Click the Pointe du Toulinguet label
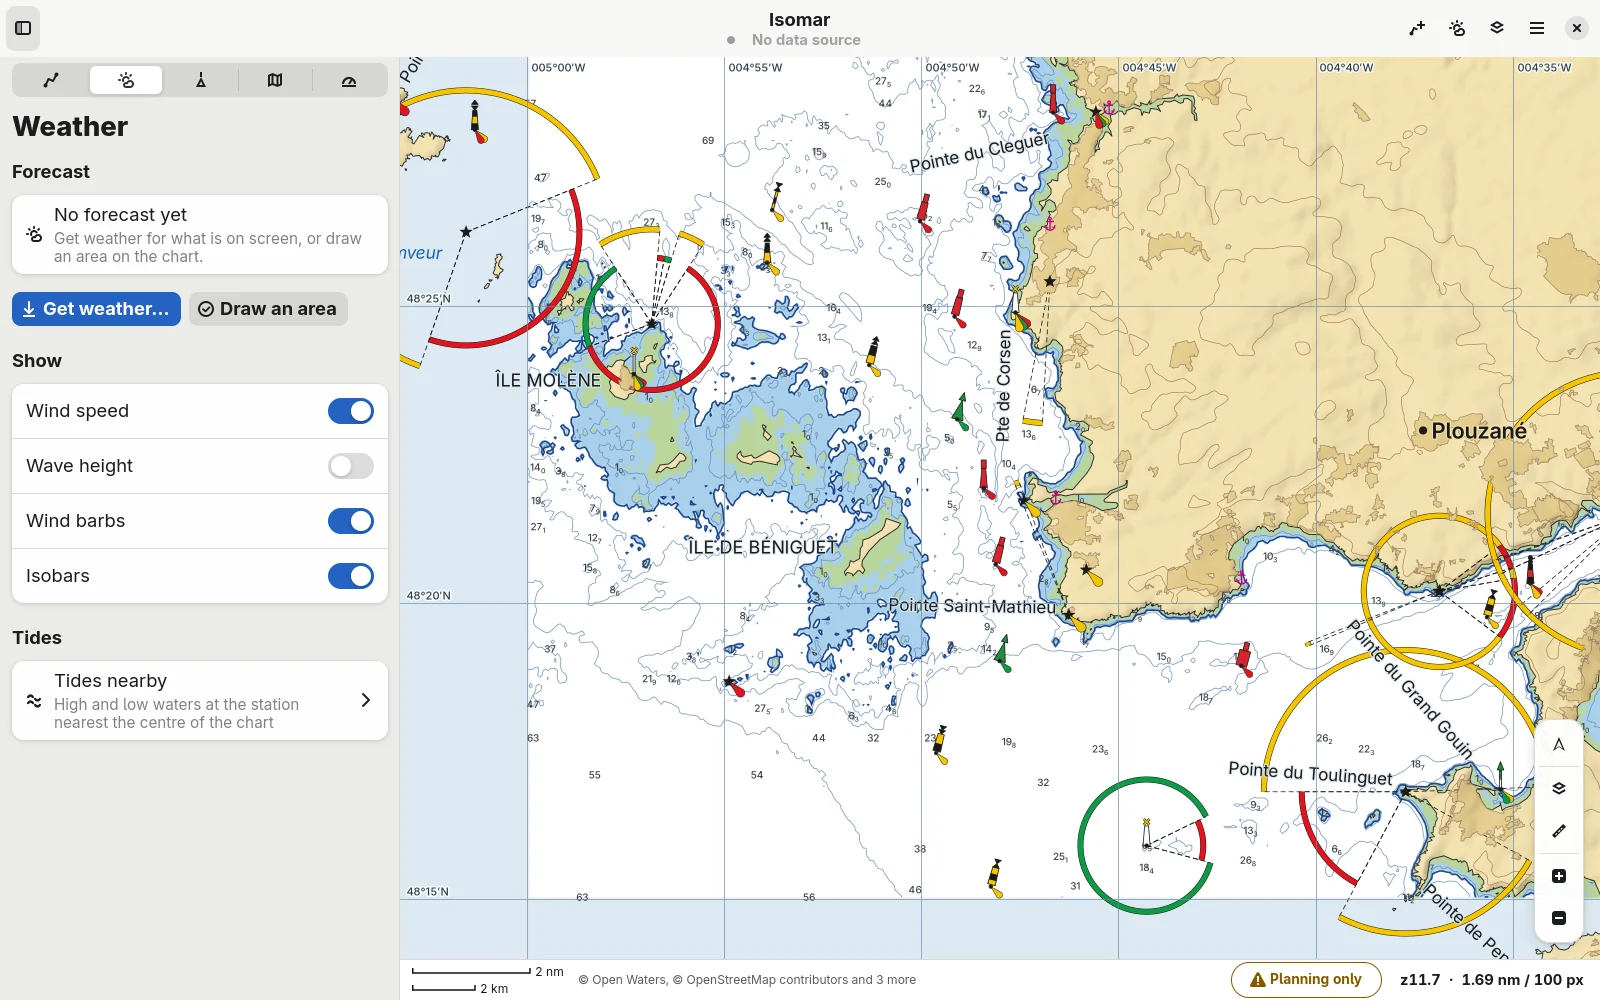The image size is (1600, 1000). pyautogui.click(x=1310, y=773)
